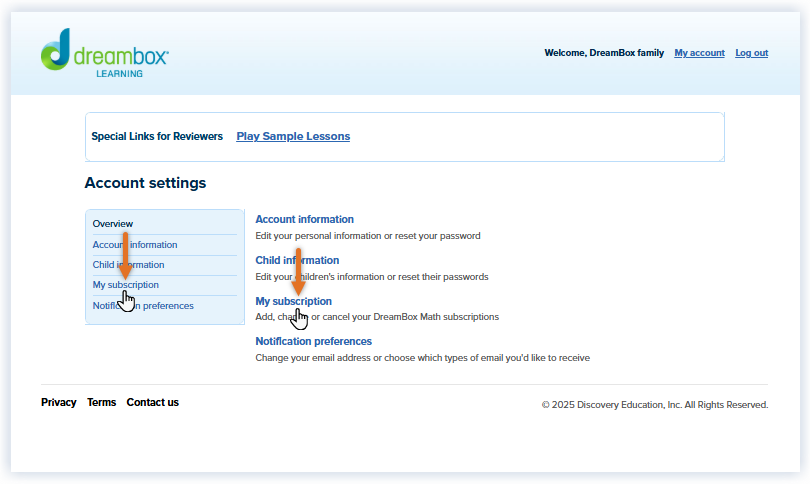810x484 pixels.
Task: Open the Contact us footer link
Action: 152,402
